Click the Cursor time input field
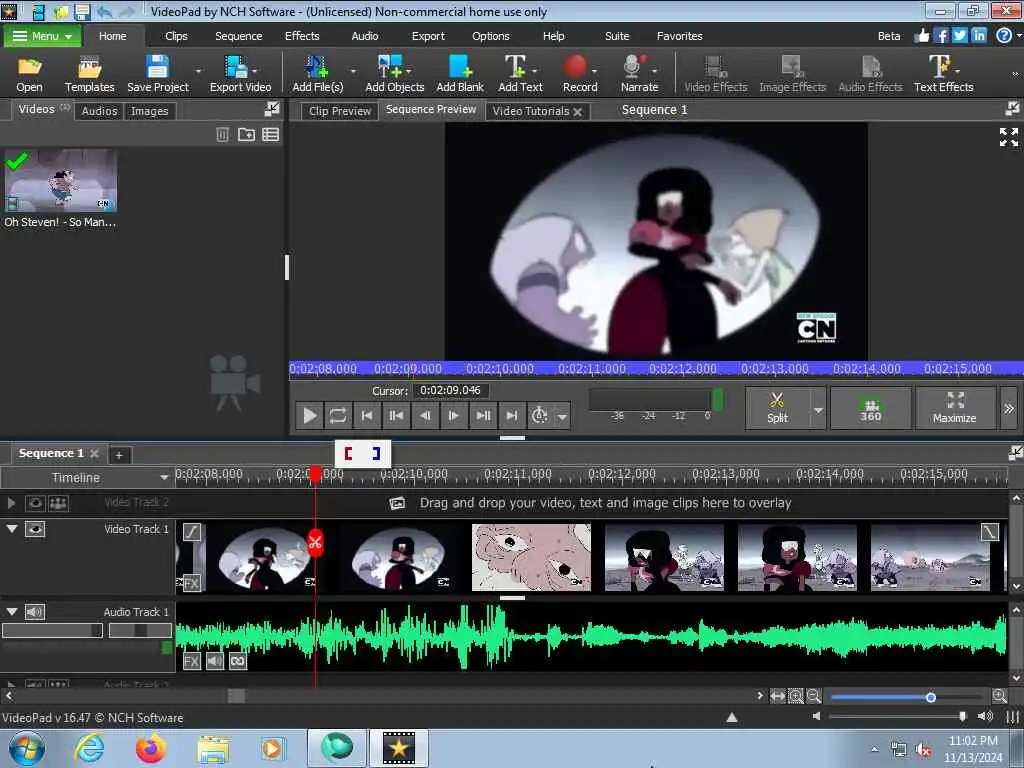This screenshot has height=768, width=1024. [451, 391]
